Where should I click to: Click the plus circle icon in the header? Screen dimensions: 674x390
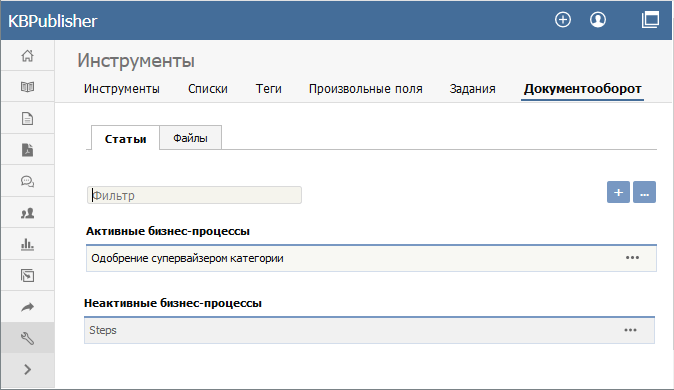(563, 20)
